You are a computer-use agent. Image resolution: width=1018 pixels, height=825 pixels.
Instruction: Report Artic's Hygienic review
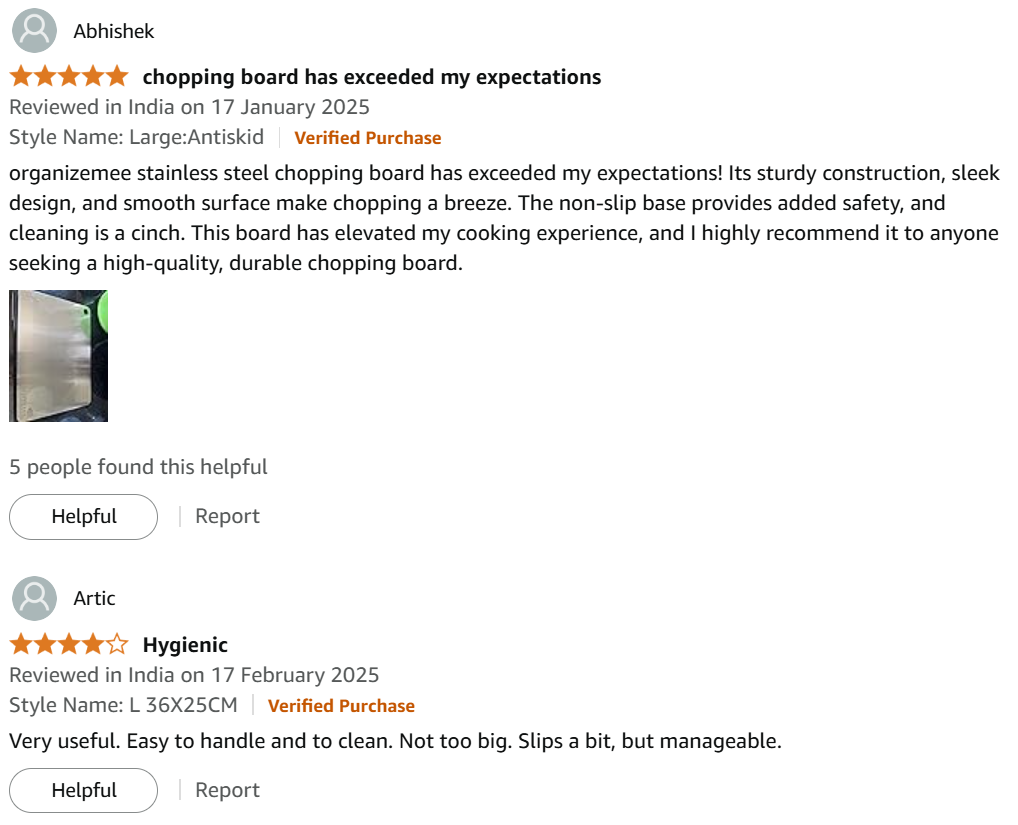pos(227,790)
